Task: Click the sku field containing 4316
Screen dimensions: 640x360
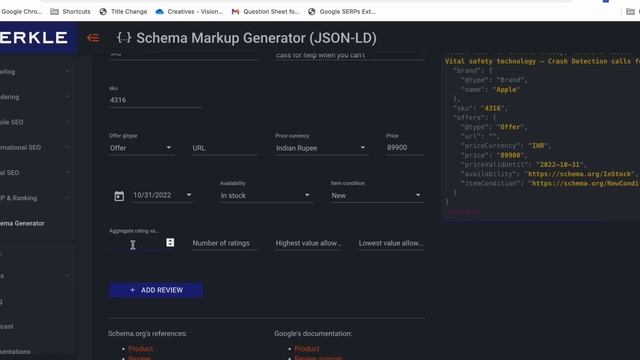Action: click(156, 100)
